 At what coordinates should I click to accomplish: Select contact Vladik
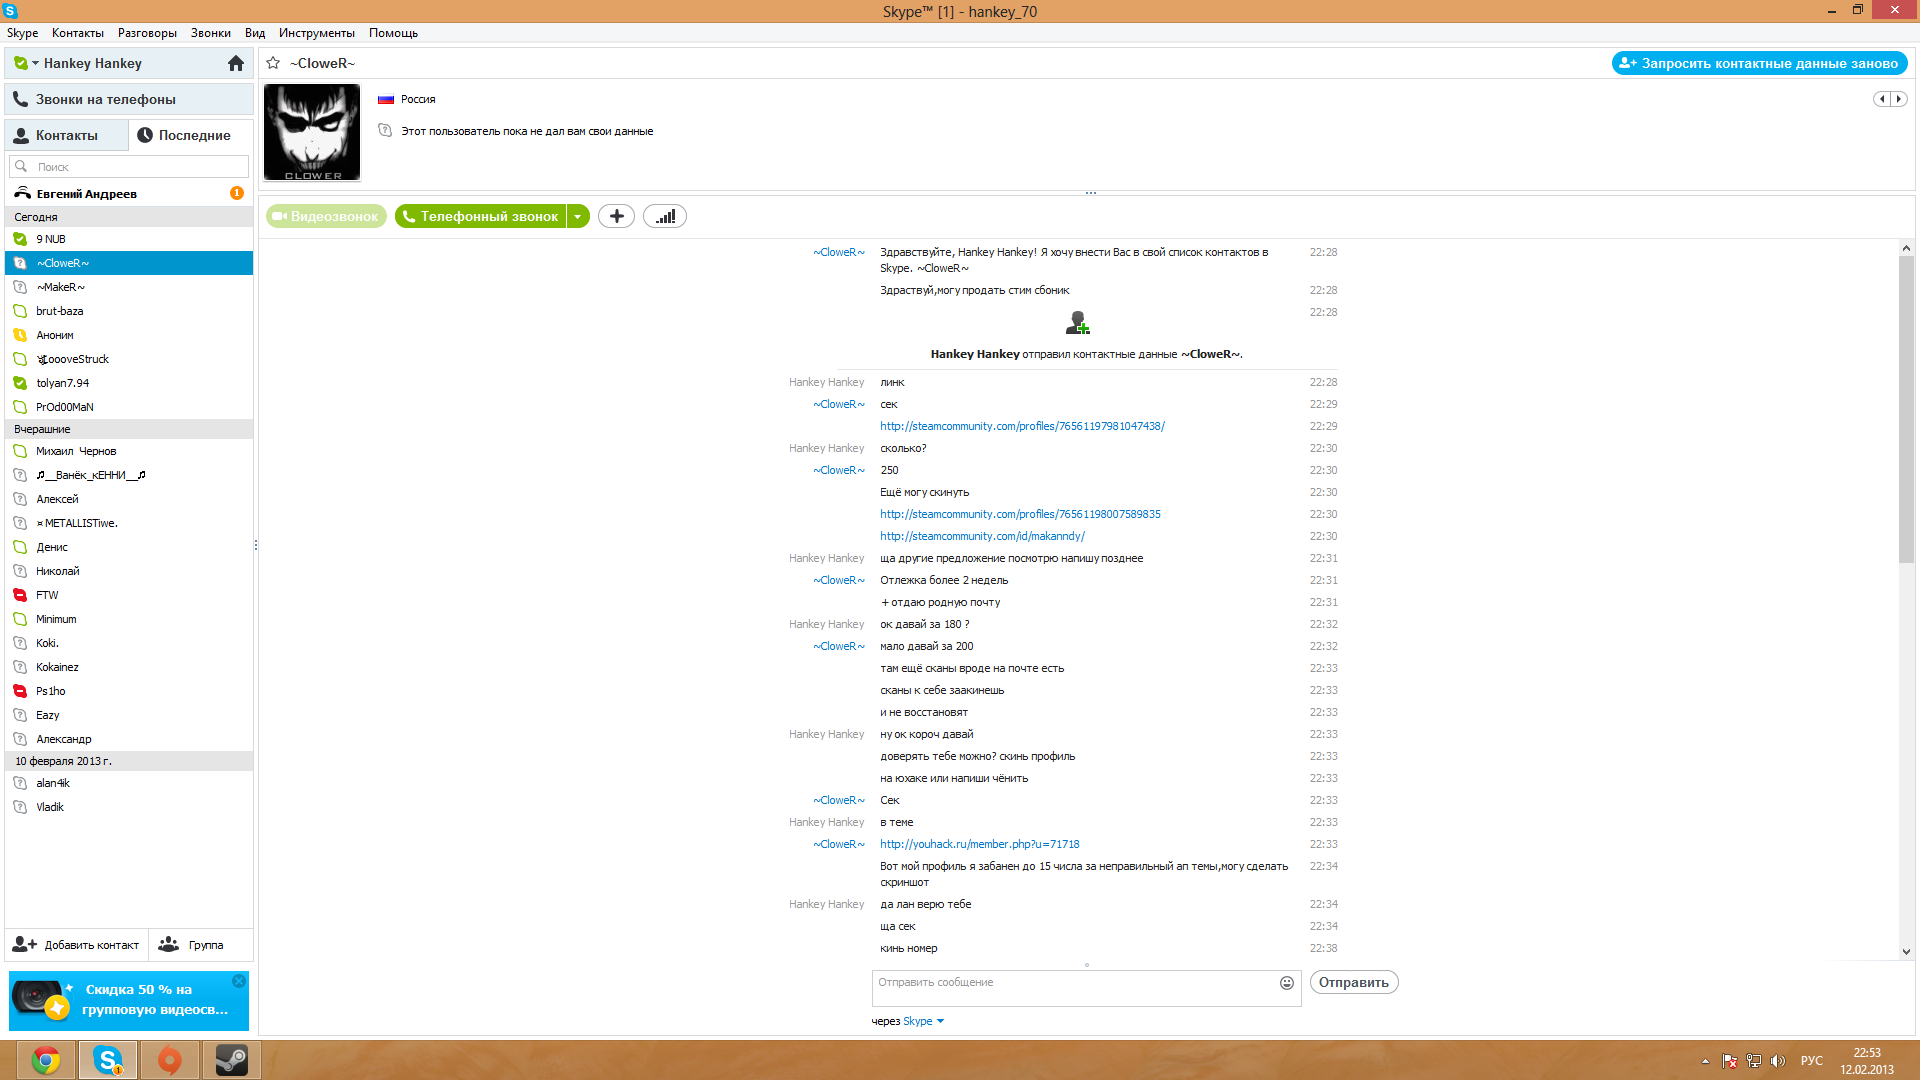click(x=129, y=807)
